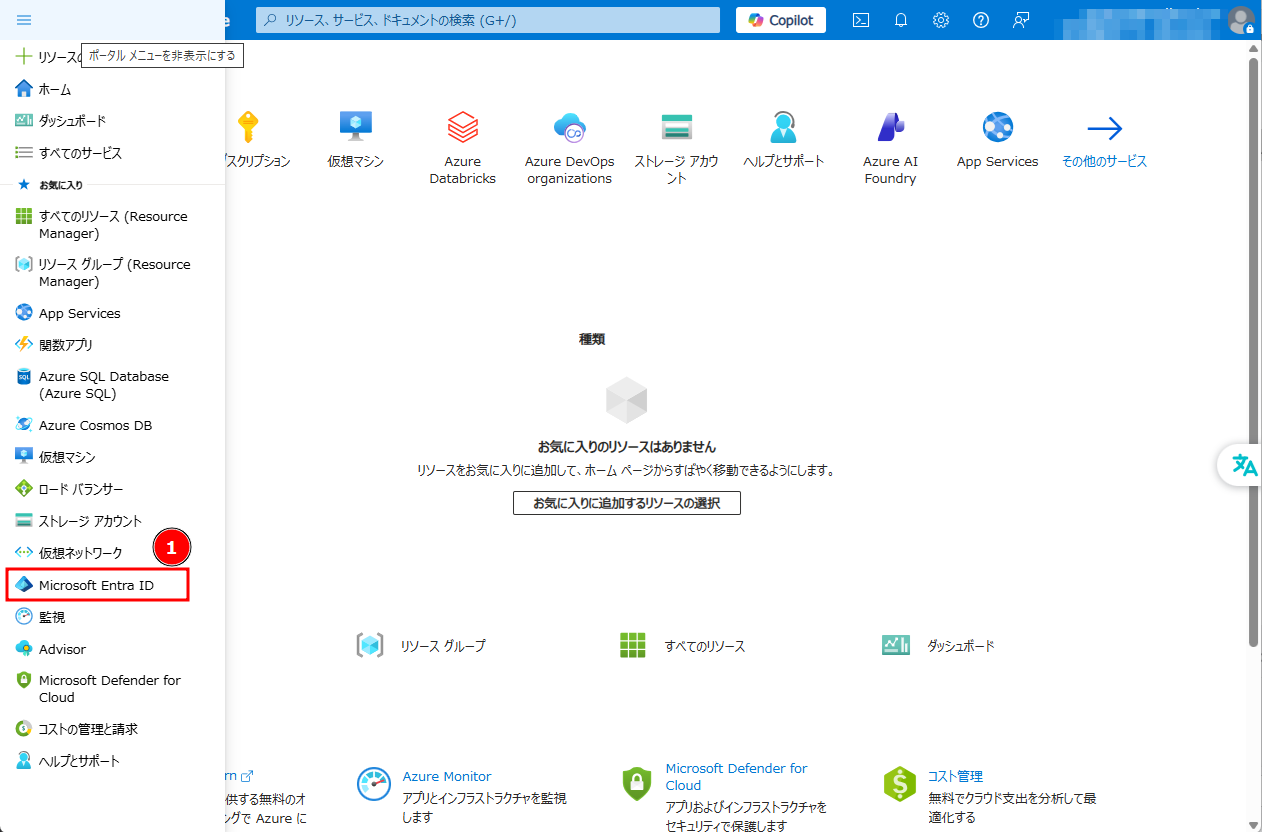This screenshot has width=1262, height=832.
Task: Open コスト管理 tool link
Action: point(955,776)
